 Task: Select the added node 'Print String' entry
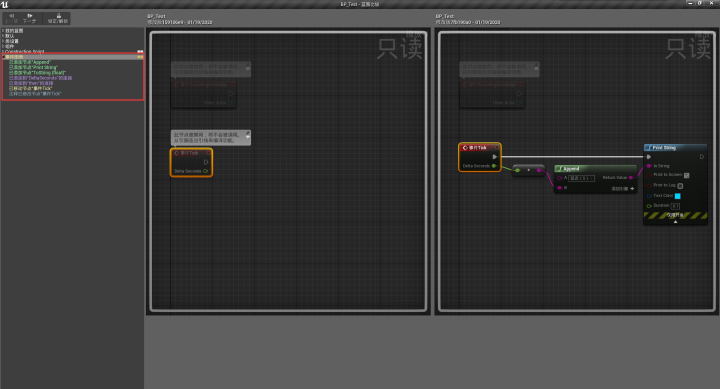tap(34, 68)
